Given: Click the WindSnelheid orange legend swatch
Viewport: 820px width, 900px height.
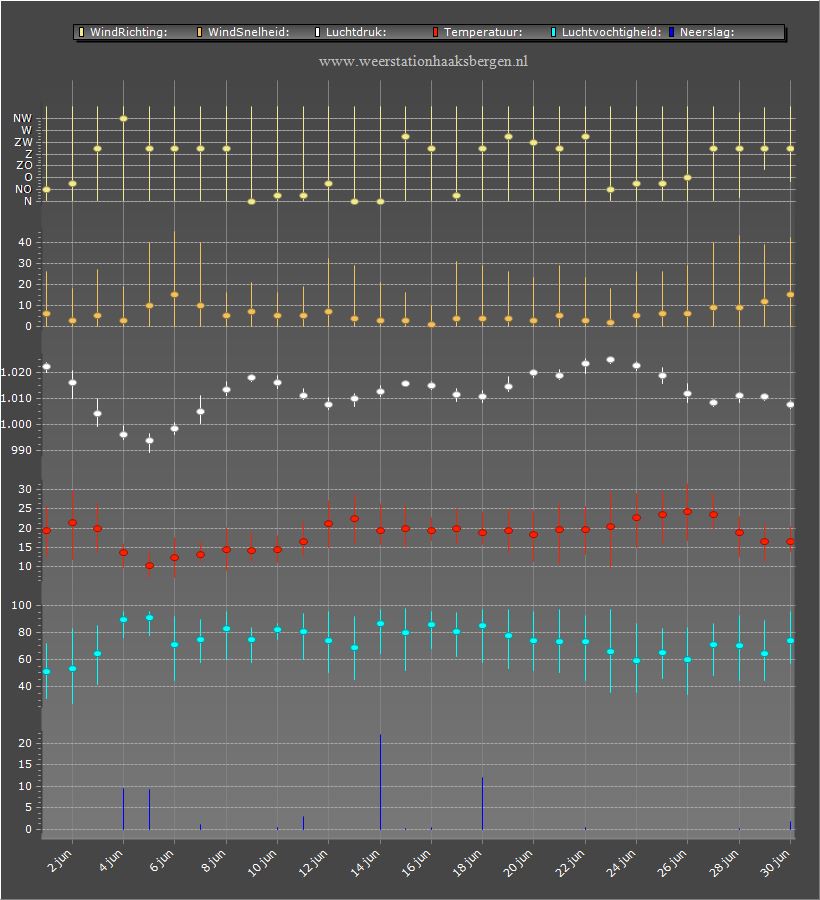Looking at the screenshot, I should coord(200,32).
